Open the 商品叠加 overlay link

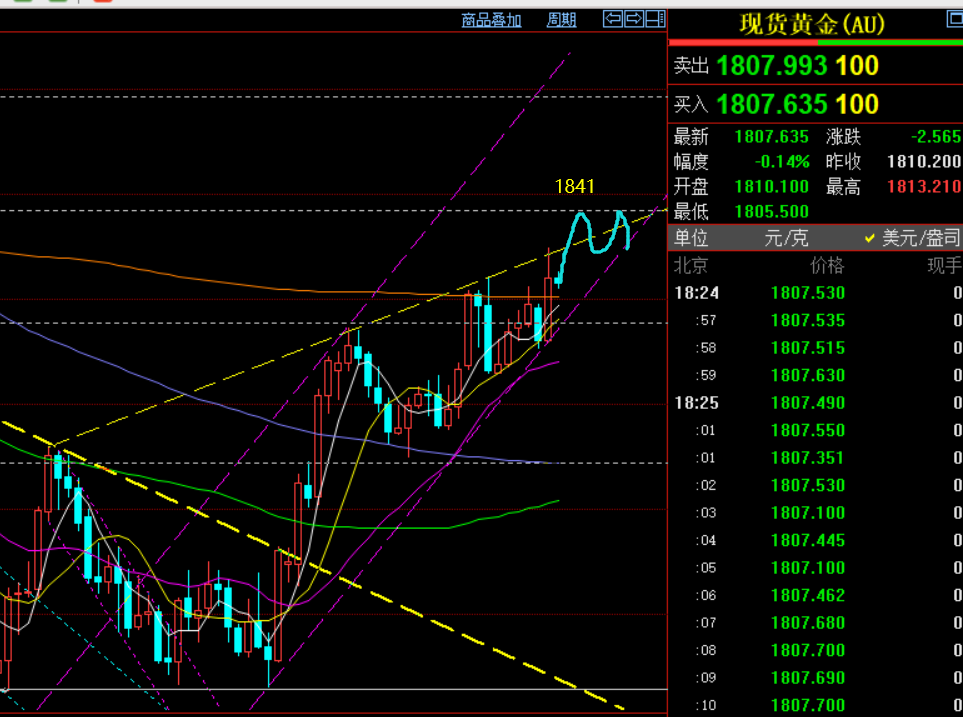(491, 20)
